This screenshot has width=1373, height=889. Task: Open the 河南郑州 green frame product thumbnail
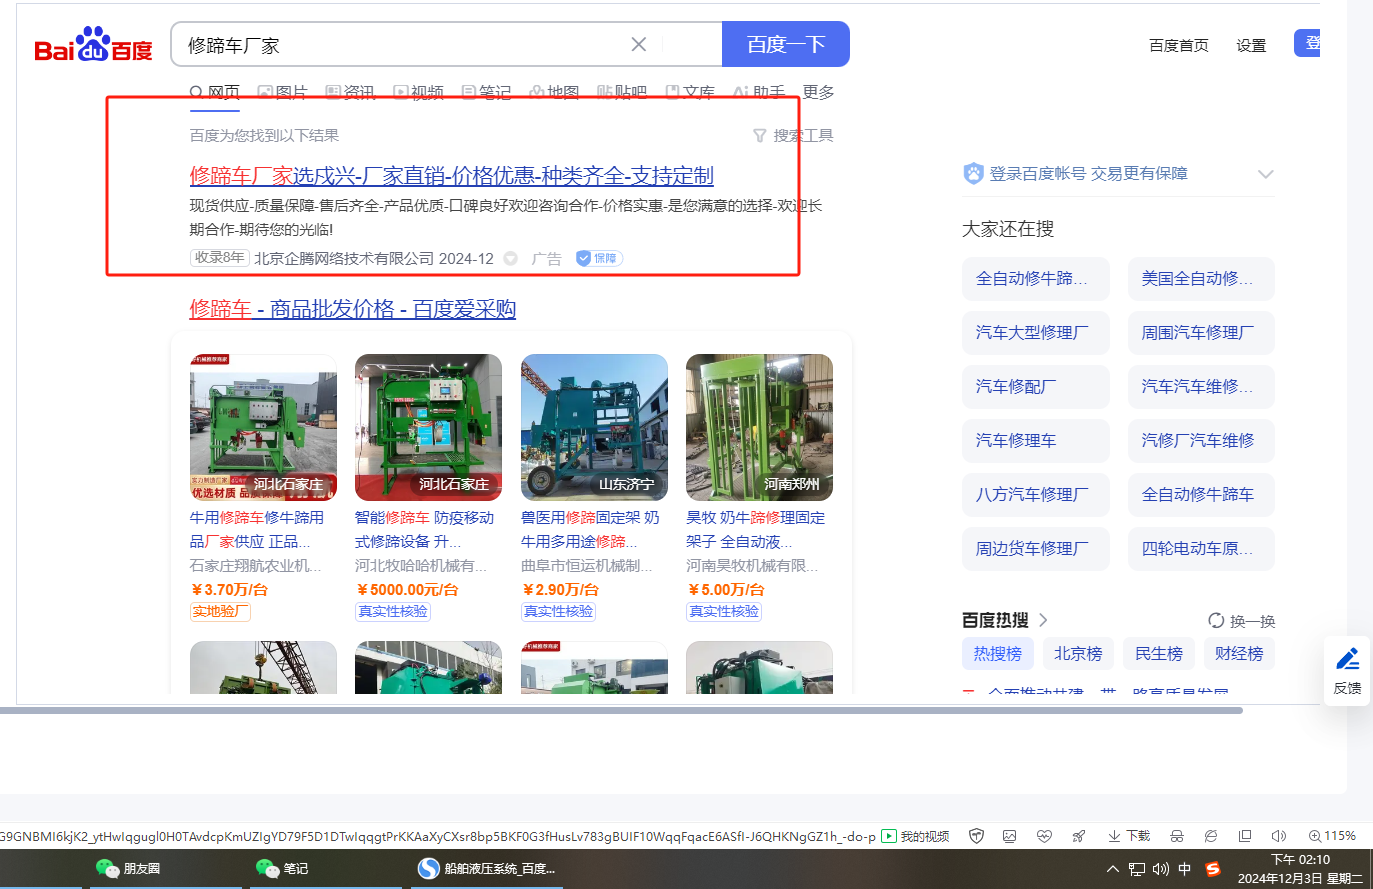(760, 427)
